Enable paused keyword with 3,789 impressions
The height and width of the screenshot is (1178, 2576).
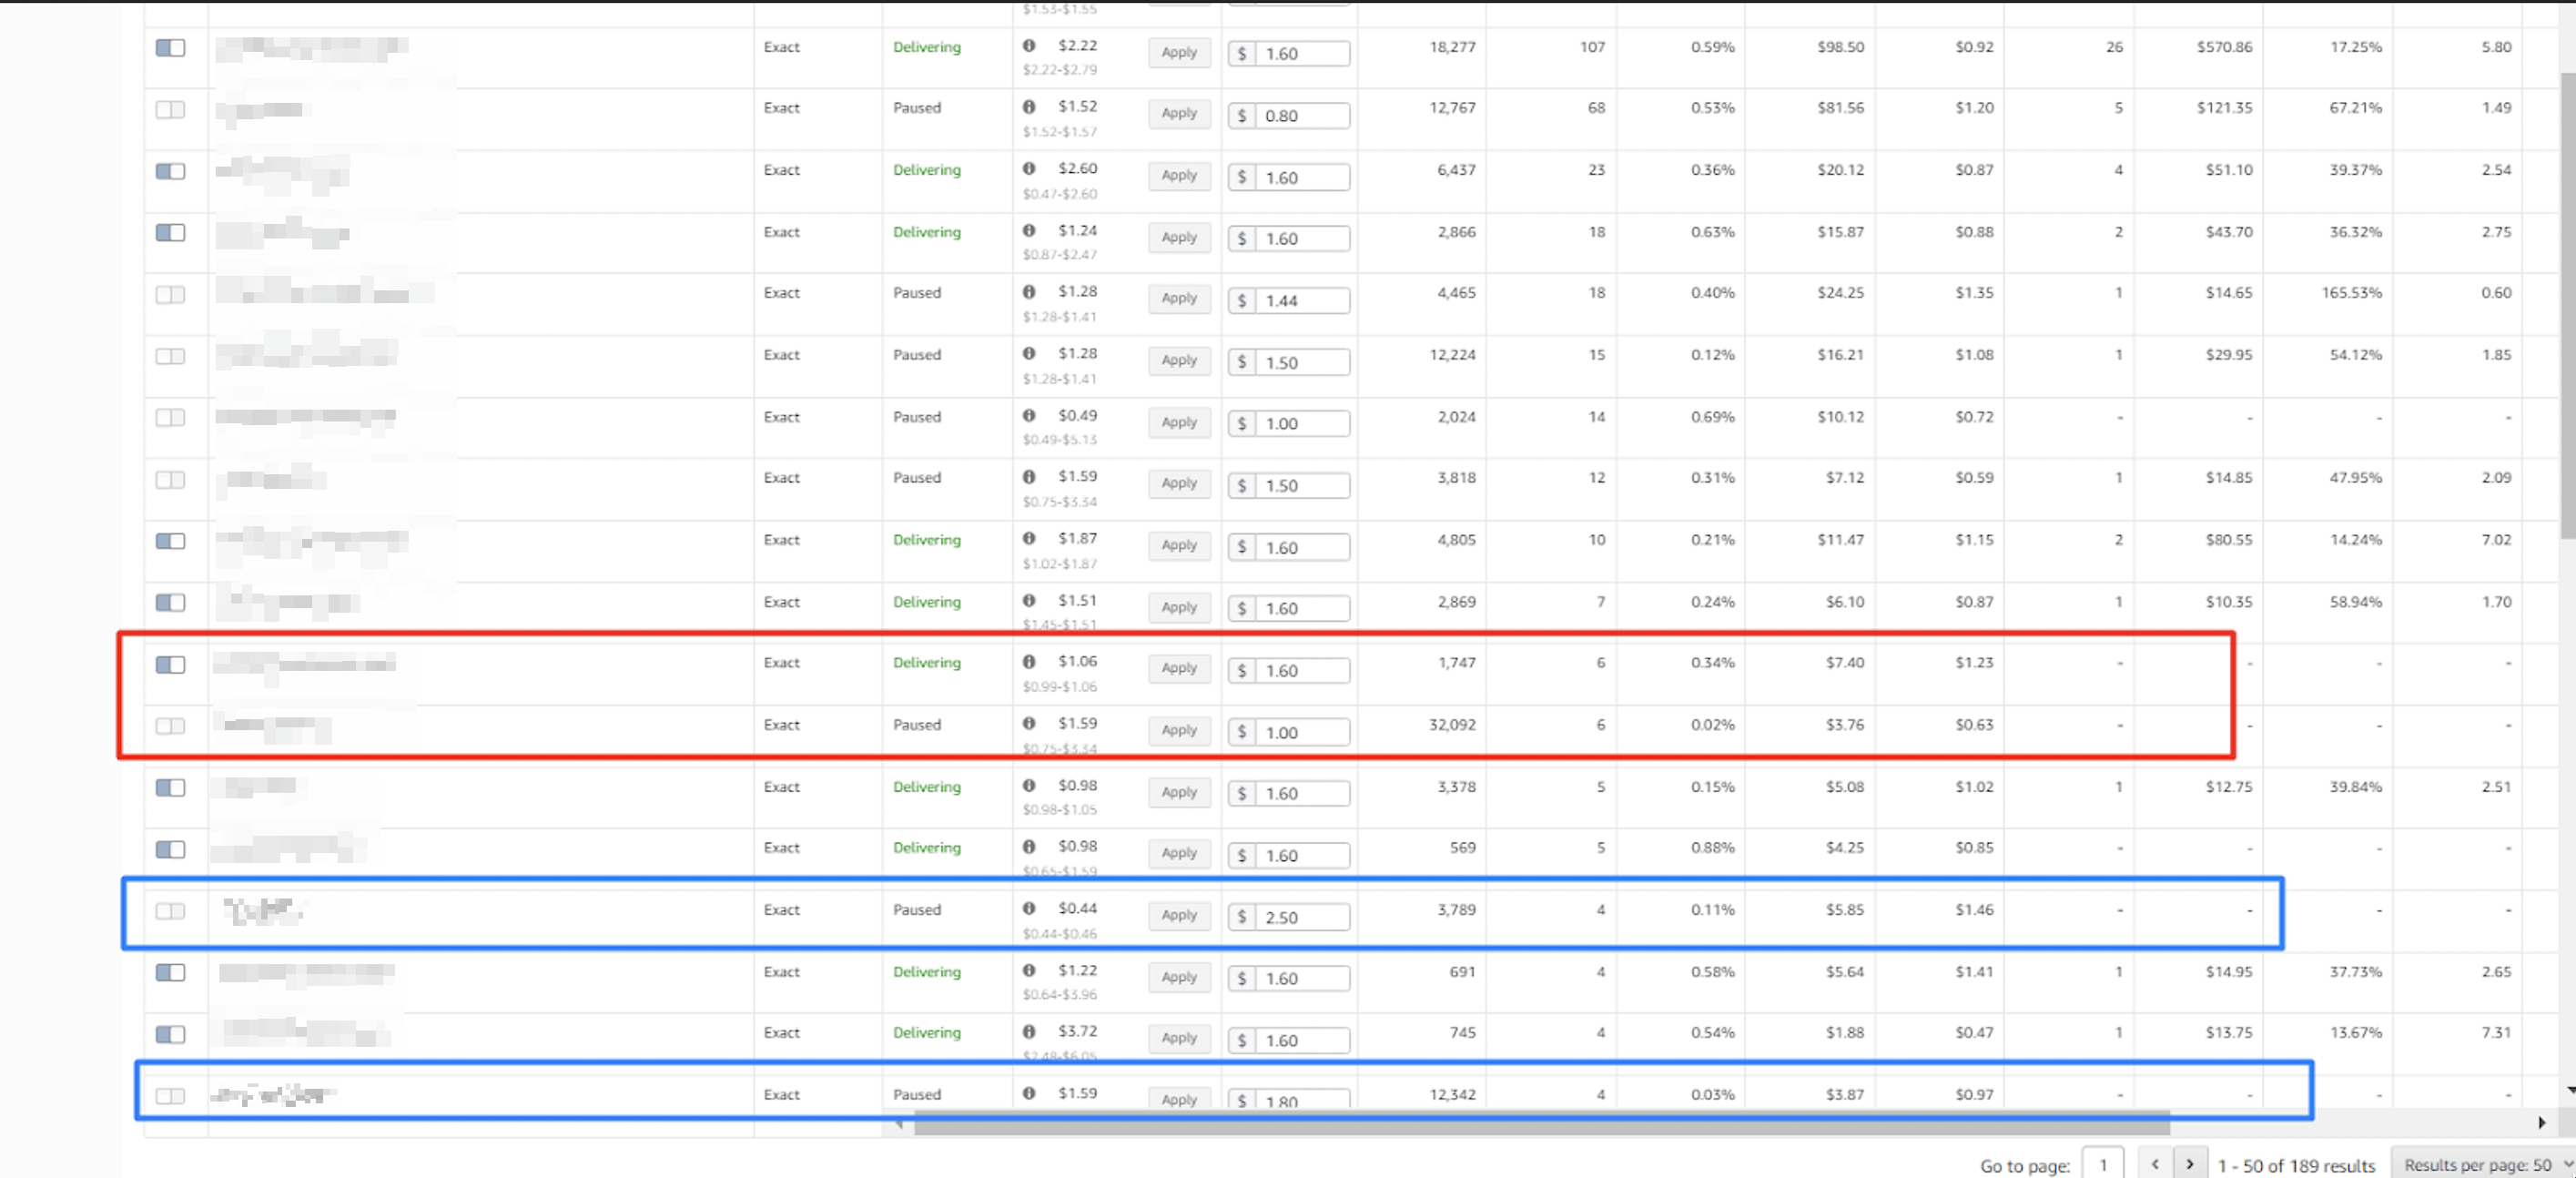171,911
